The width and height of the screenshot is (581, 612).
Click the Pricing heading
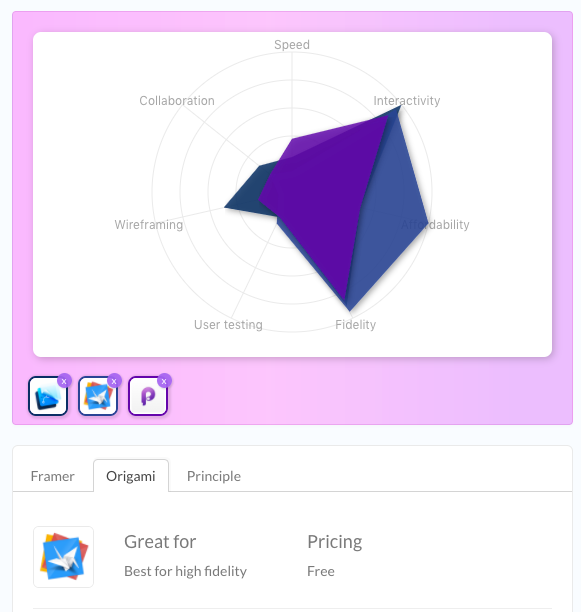[x=335, y=542]
